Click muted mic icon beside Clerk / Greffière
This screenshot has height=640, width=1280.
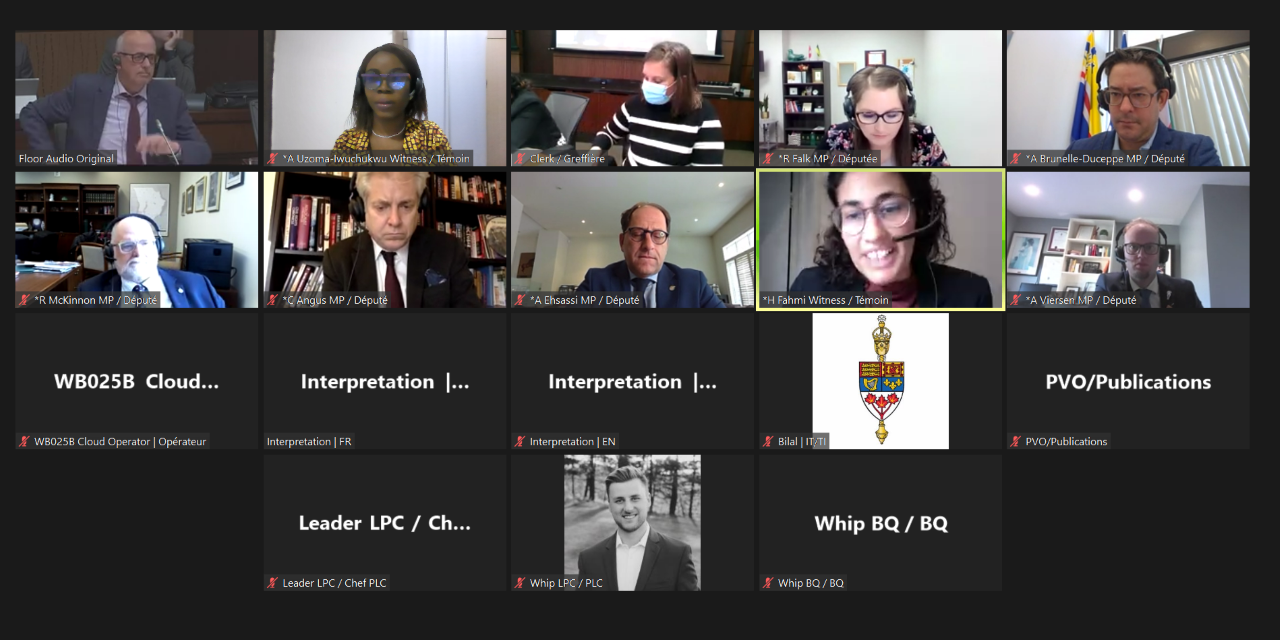pos(520,159)
